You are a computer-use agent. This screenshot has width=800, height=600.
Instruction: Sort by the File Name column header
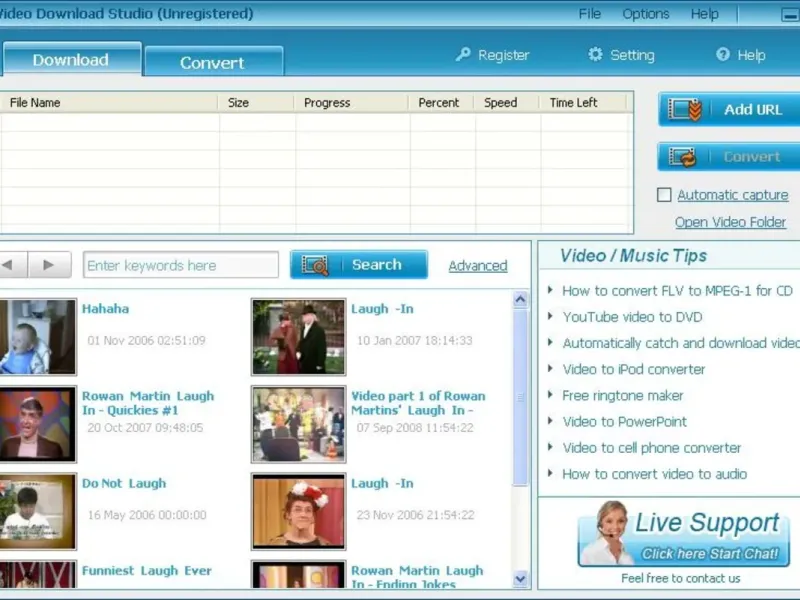(109, 103)
